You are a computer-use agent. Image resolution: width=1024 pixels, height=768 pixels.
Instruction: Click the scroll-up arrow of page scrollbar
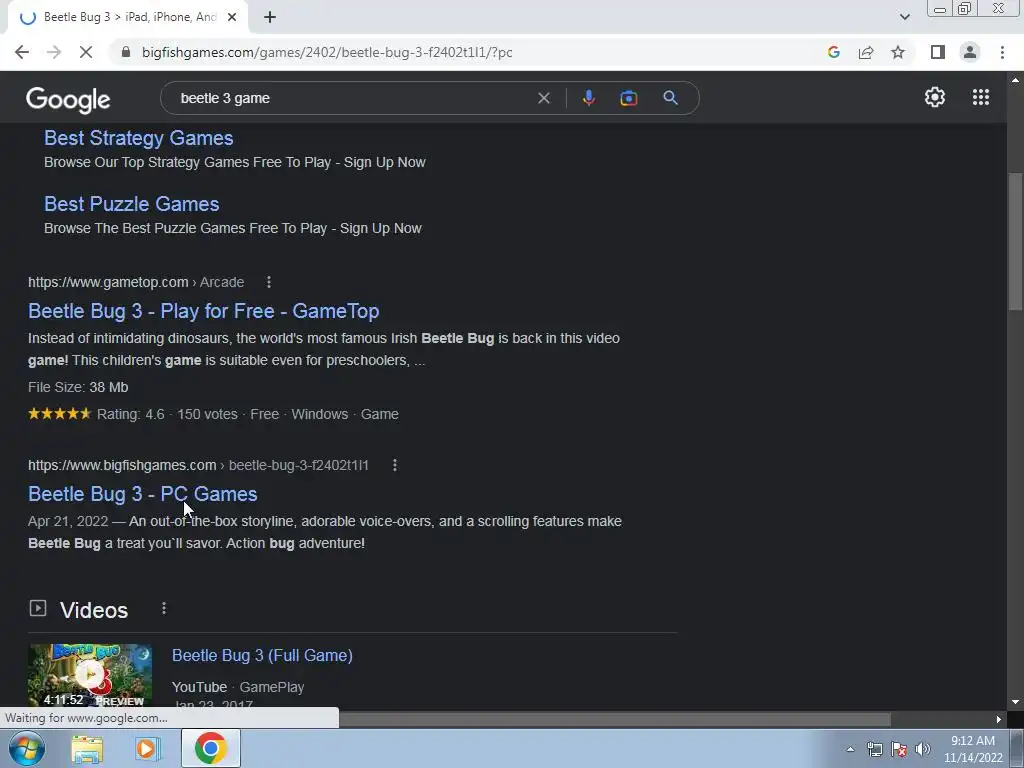(1015, 80)
